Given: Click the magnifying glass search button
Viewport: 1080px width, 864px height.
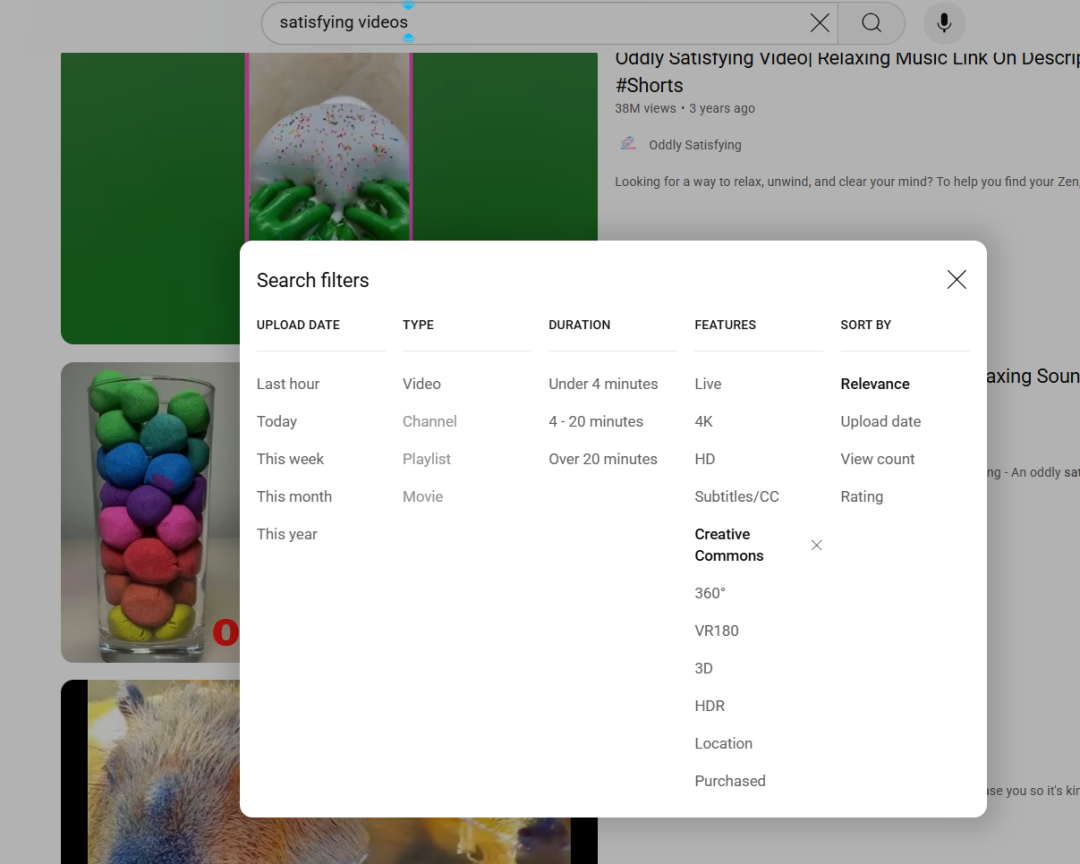Looking at the screenshot, I should coord(871,23).
